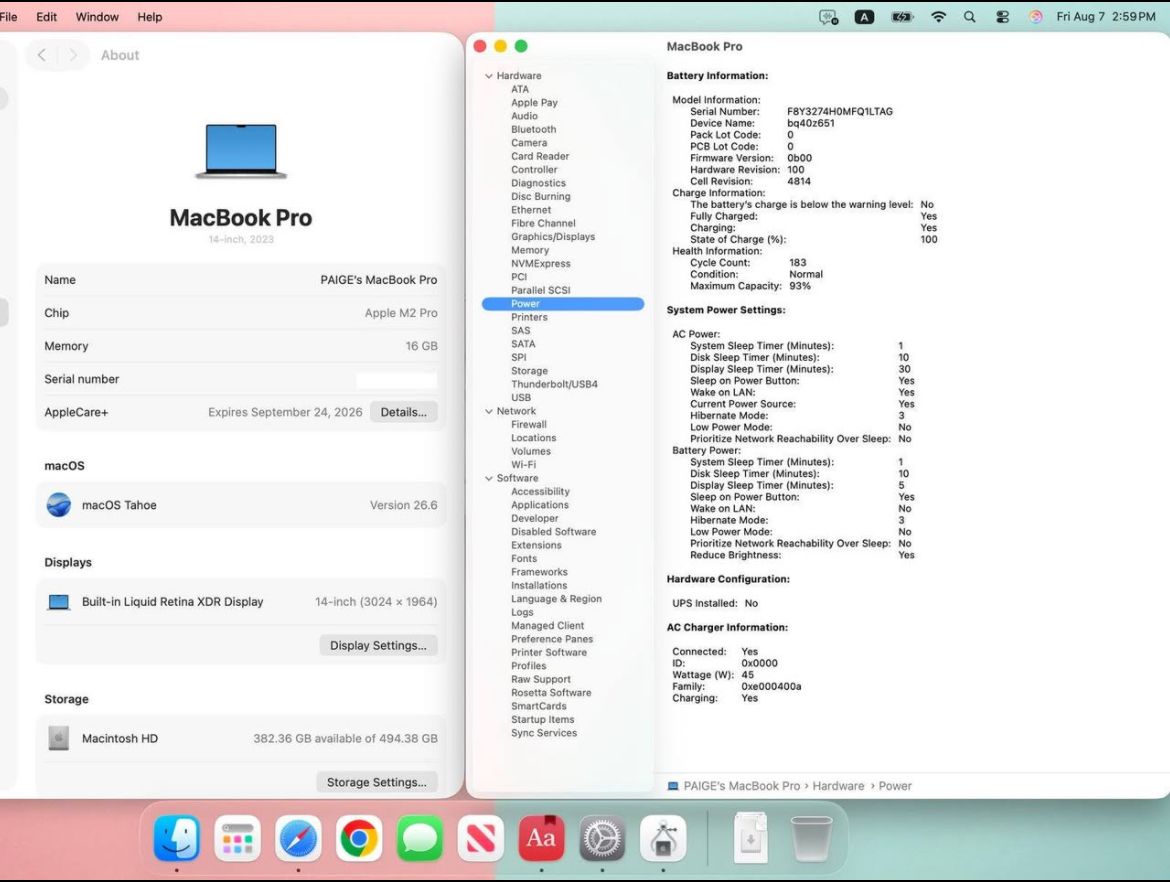Select NVMExpress in Hardware list

click(x=540, y=263)
